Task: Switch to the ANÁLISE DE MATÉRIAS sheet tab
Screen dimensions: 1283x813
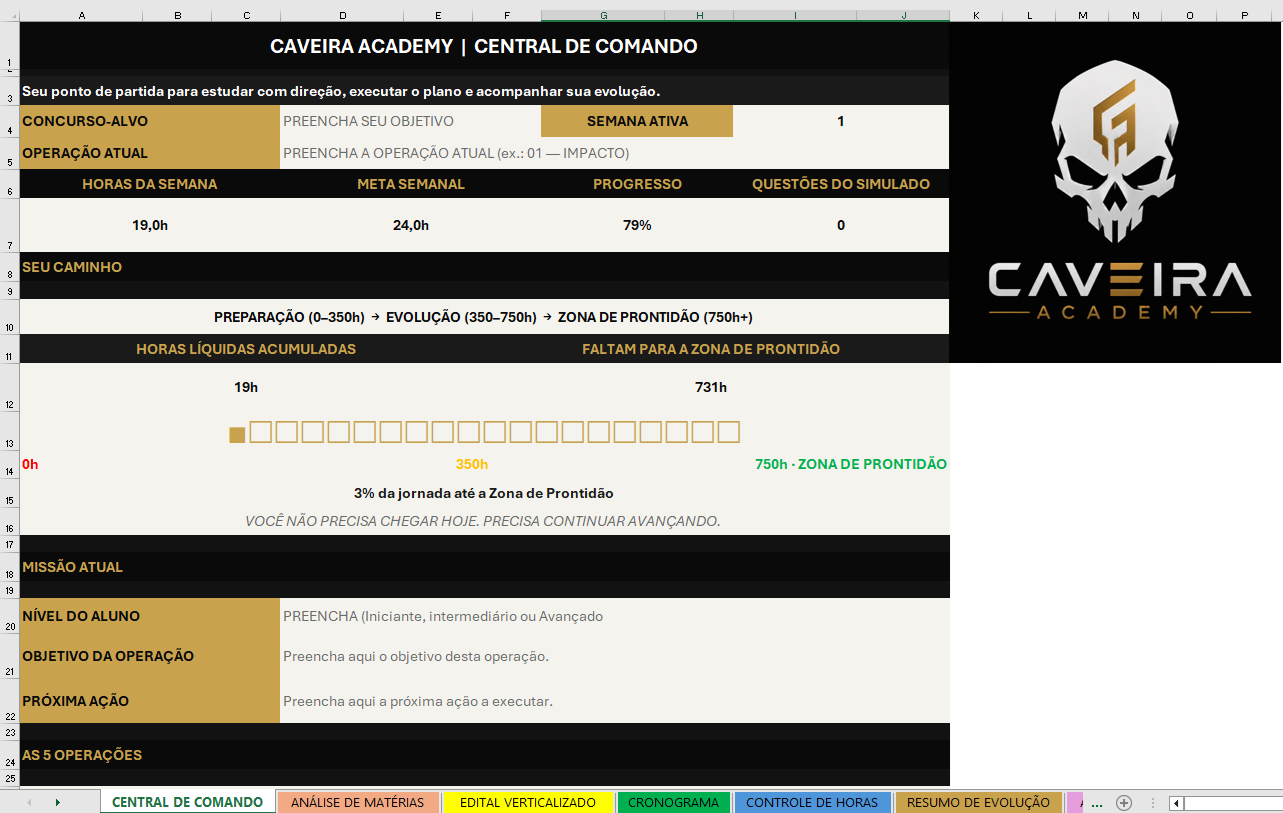Action: [x=358, y=802]
